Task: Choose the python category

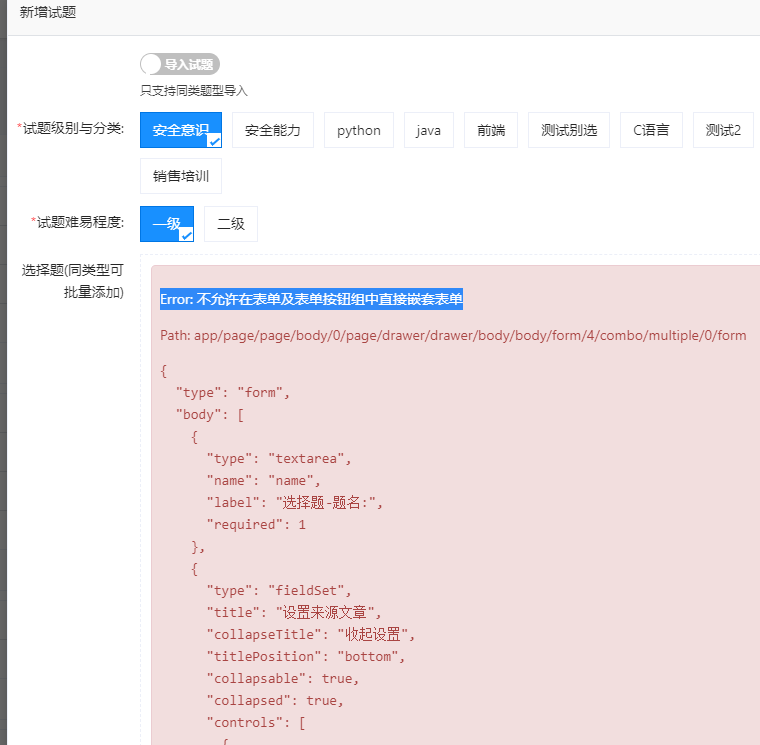Action: [x=359, y=130]
